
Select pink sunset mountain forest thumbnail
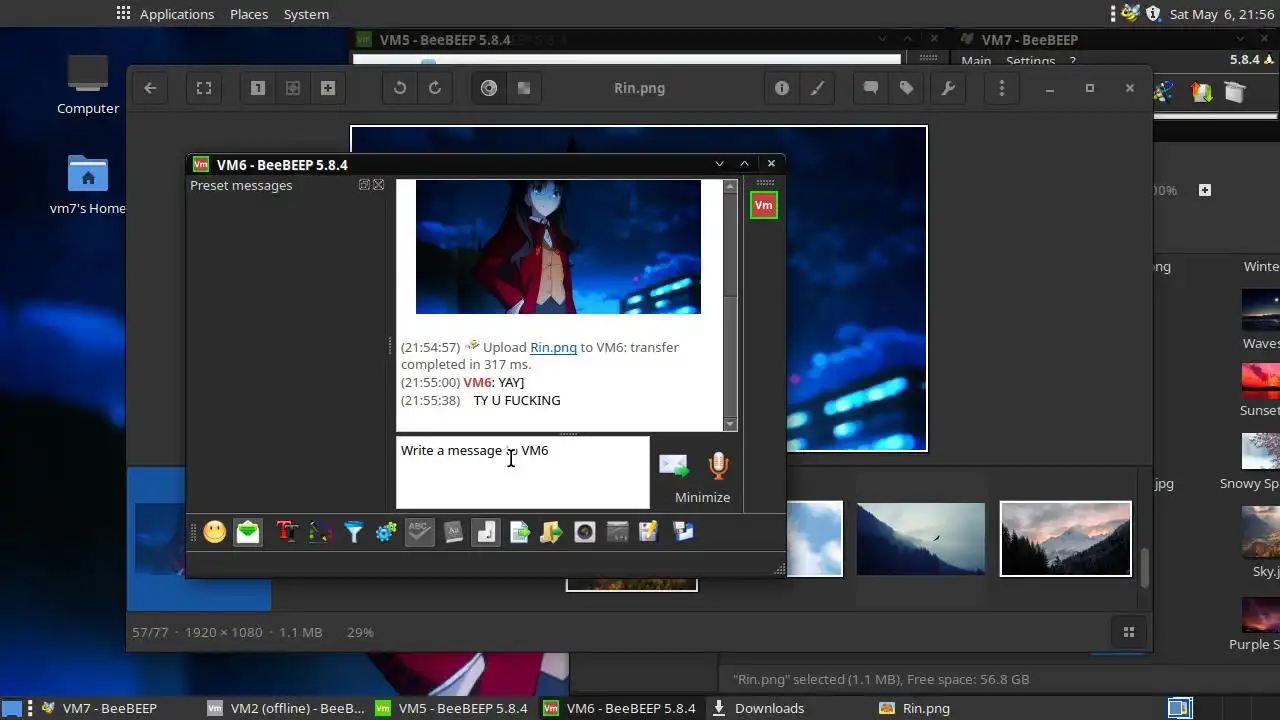click(x=1066, y=539)
